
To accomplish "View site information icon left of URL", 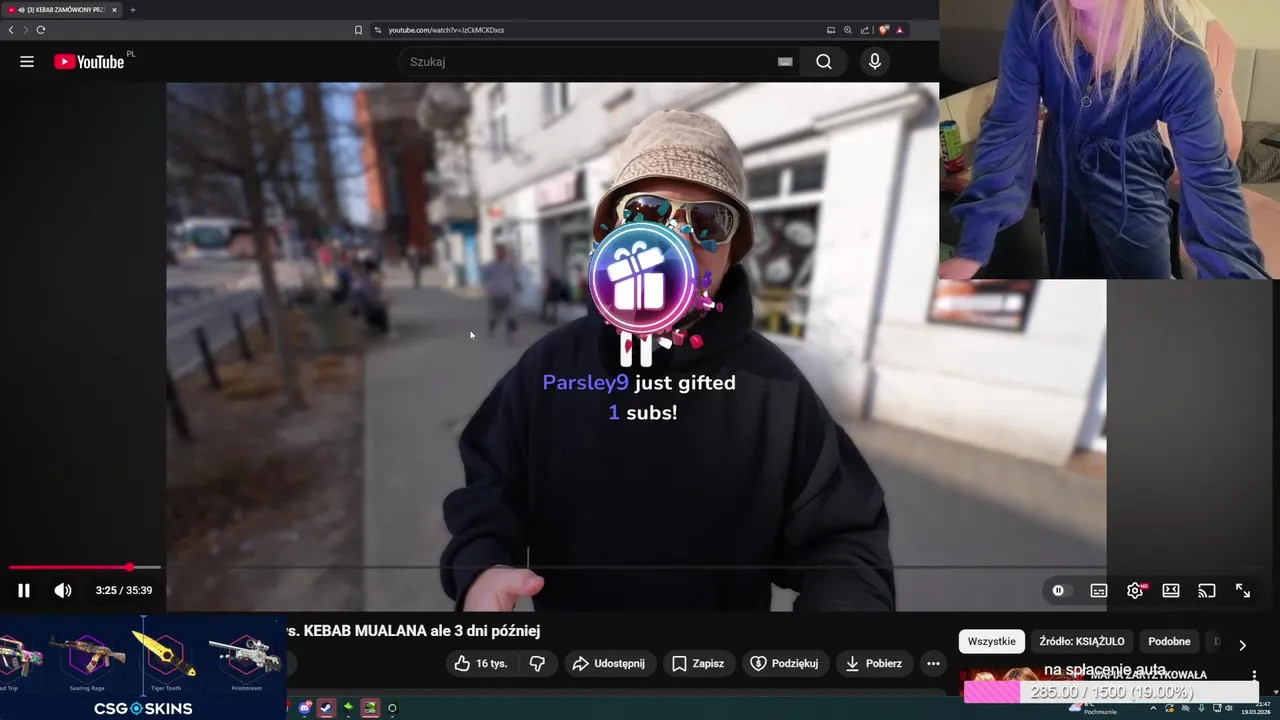I will (378, 30).
